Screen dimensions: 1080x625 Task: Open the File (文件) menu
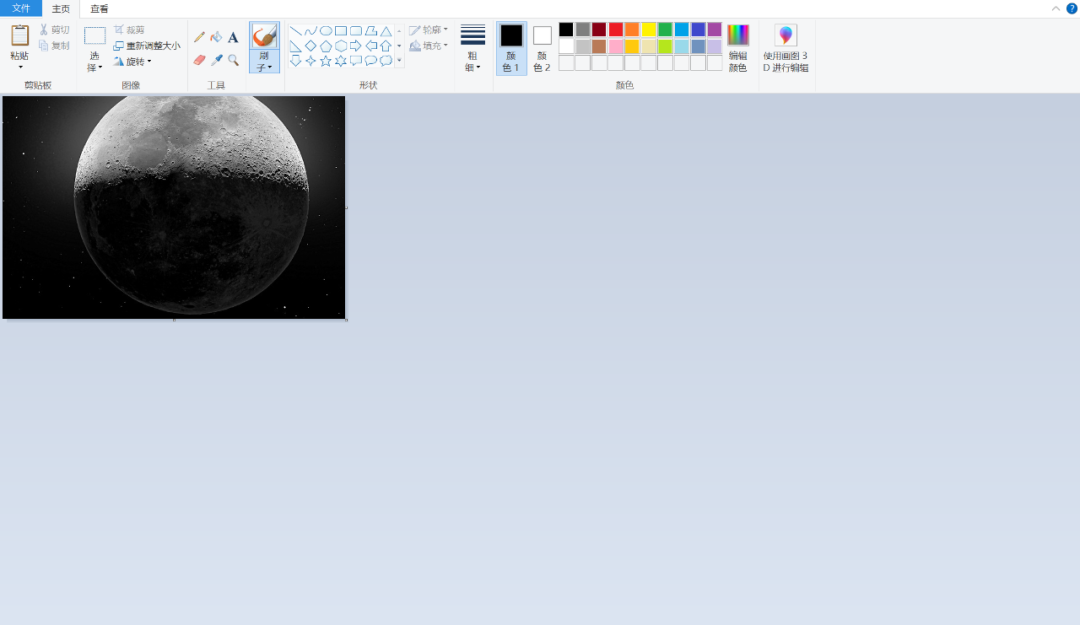click(21, 8)
